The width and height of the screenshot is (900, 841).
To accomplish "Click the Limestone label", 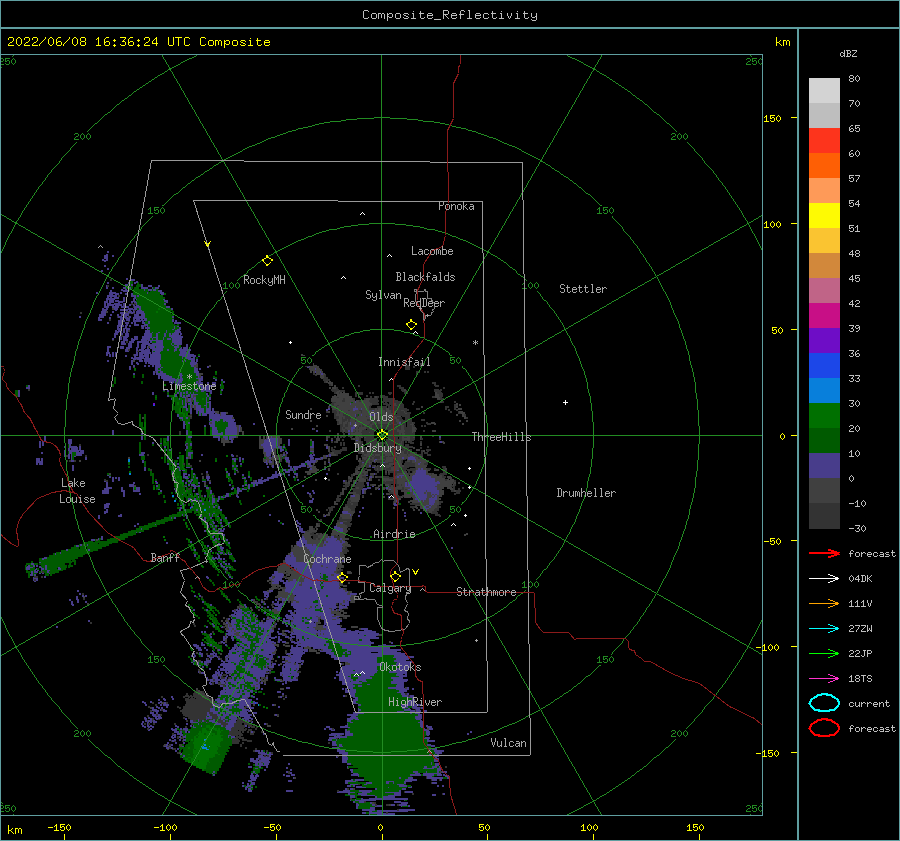I will (189, 386).
